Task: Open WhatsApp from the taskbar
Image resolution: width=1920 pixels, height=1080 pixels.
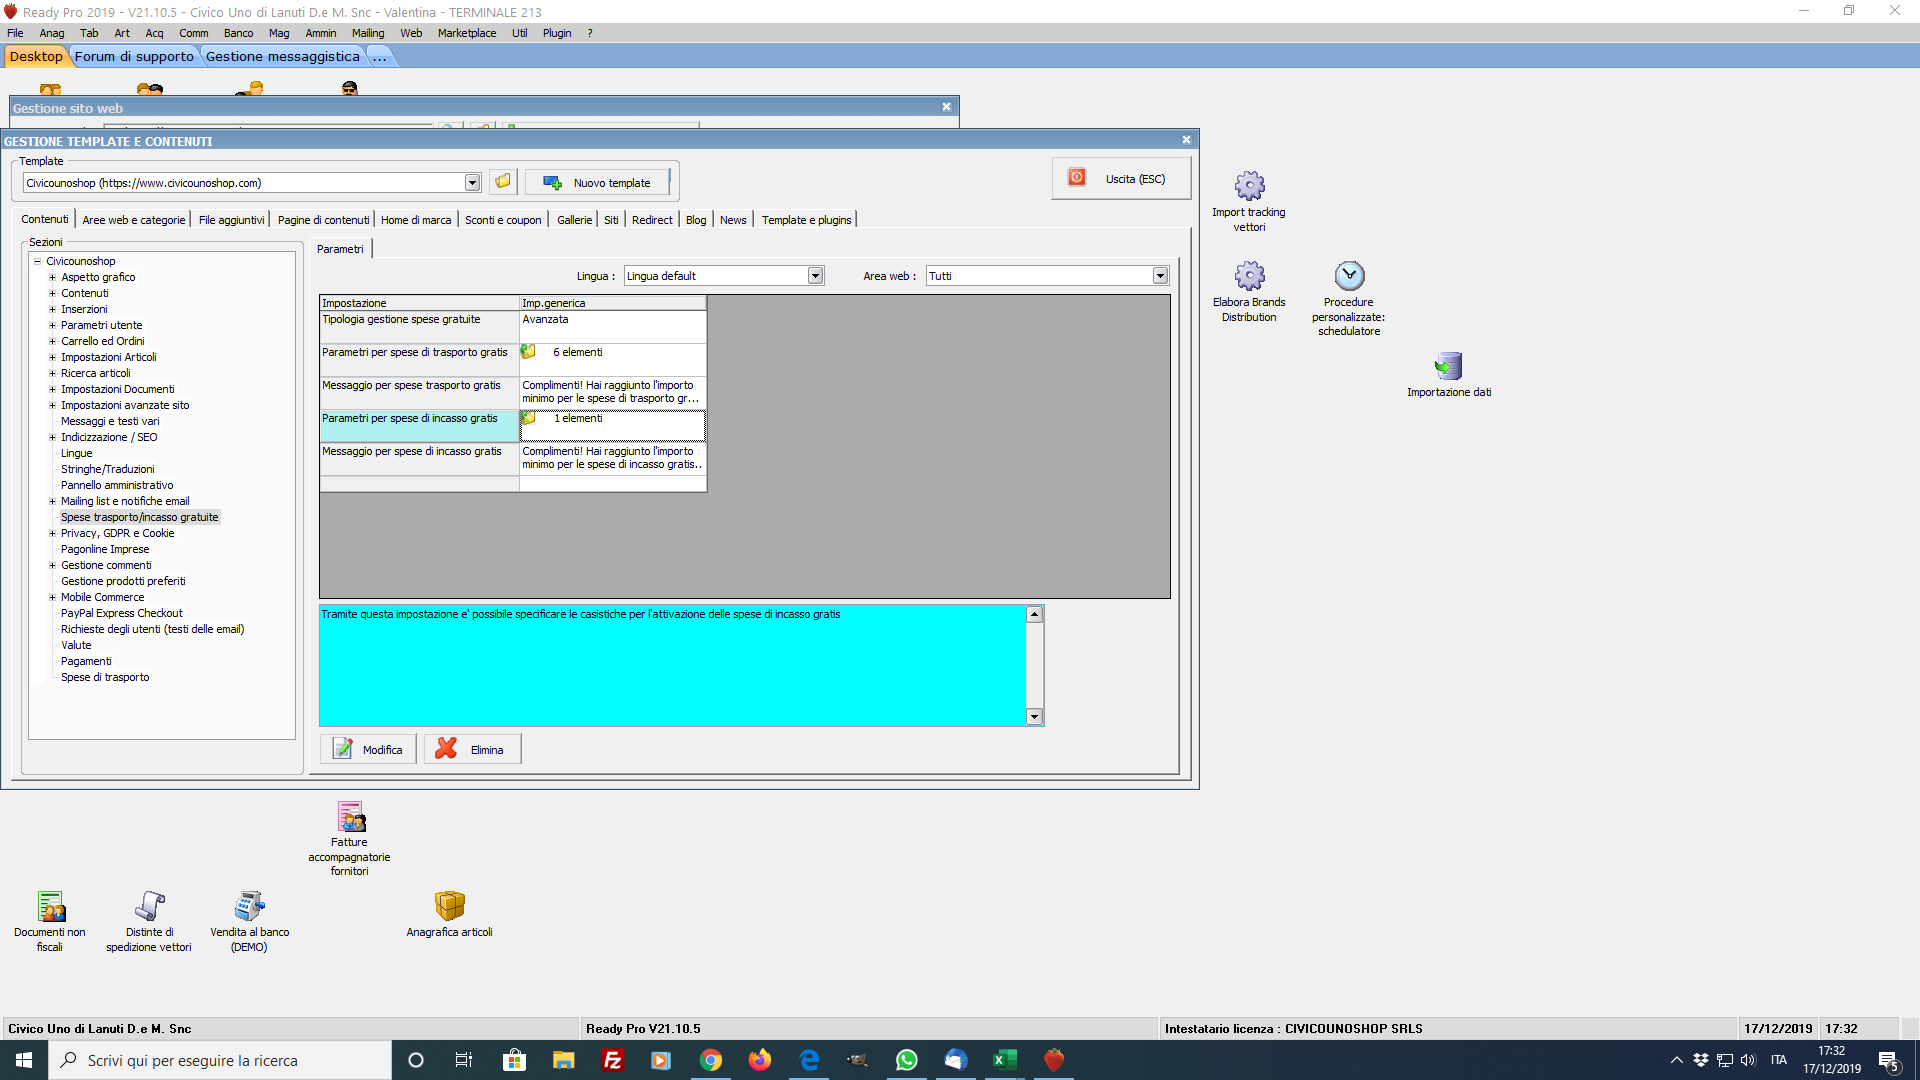Action: (907, 1060)
